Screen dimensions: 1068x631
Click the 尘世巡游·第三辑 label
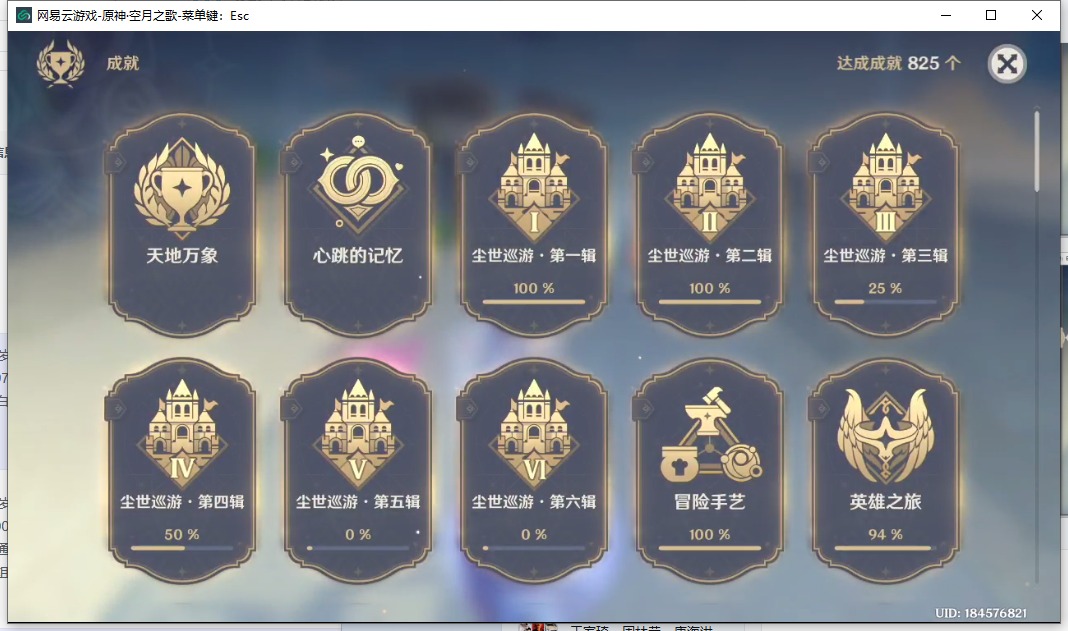click(885, 256)
